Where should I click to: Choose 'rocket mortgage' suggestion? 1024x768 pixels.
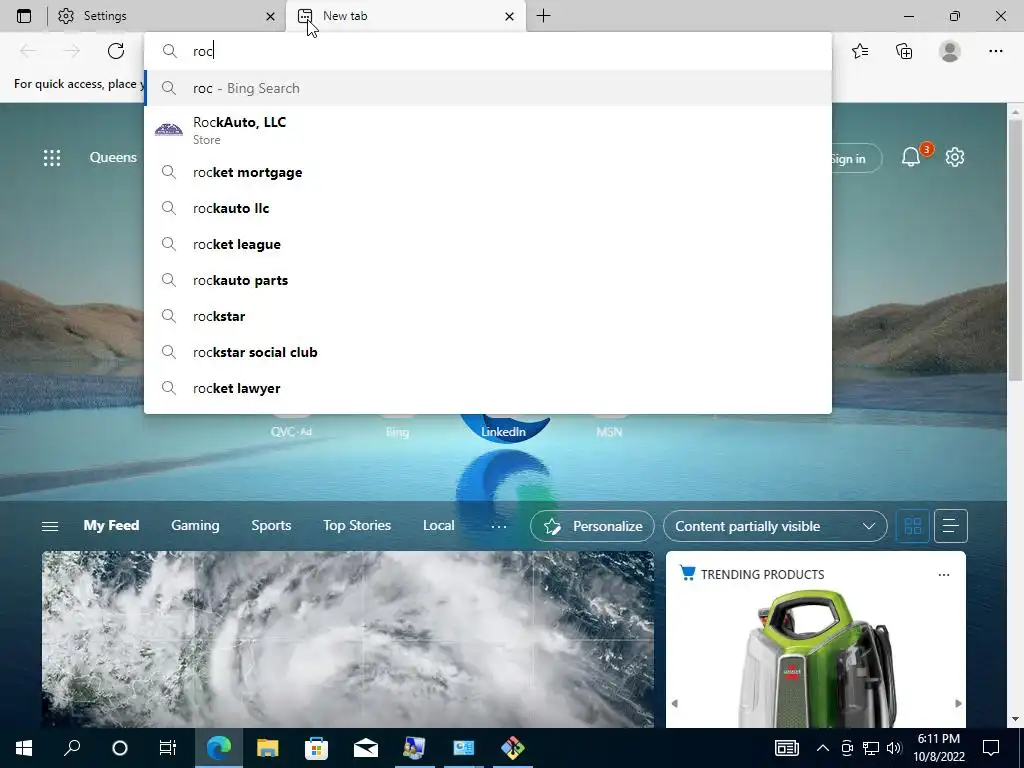[x=487, y=172]
